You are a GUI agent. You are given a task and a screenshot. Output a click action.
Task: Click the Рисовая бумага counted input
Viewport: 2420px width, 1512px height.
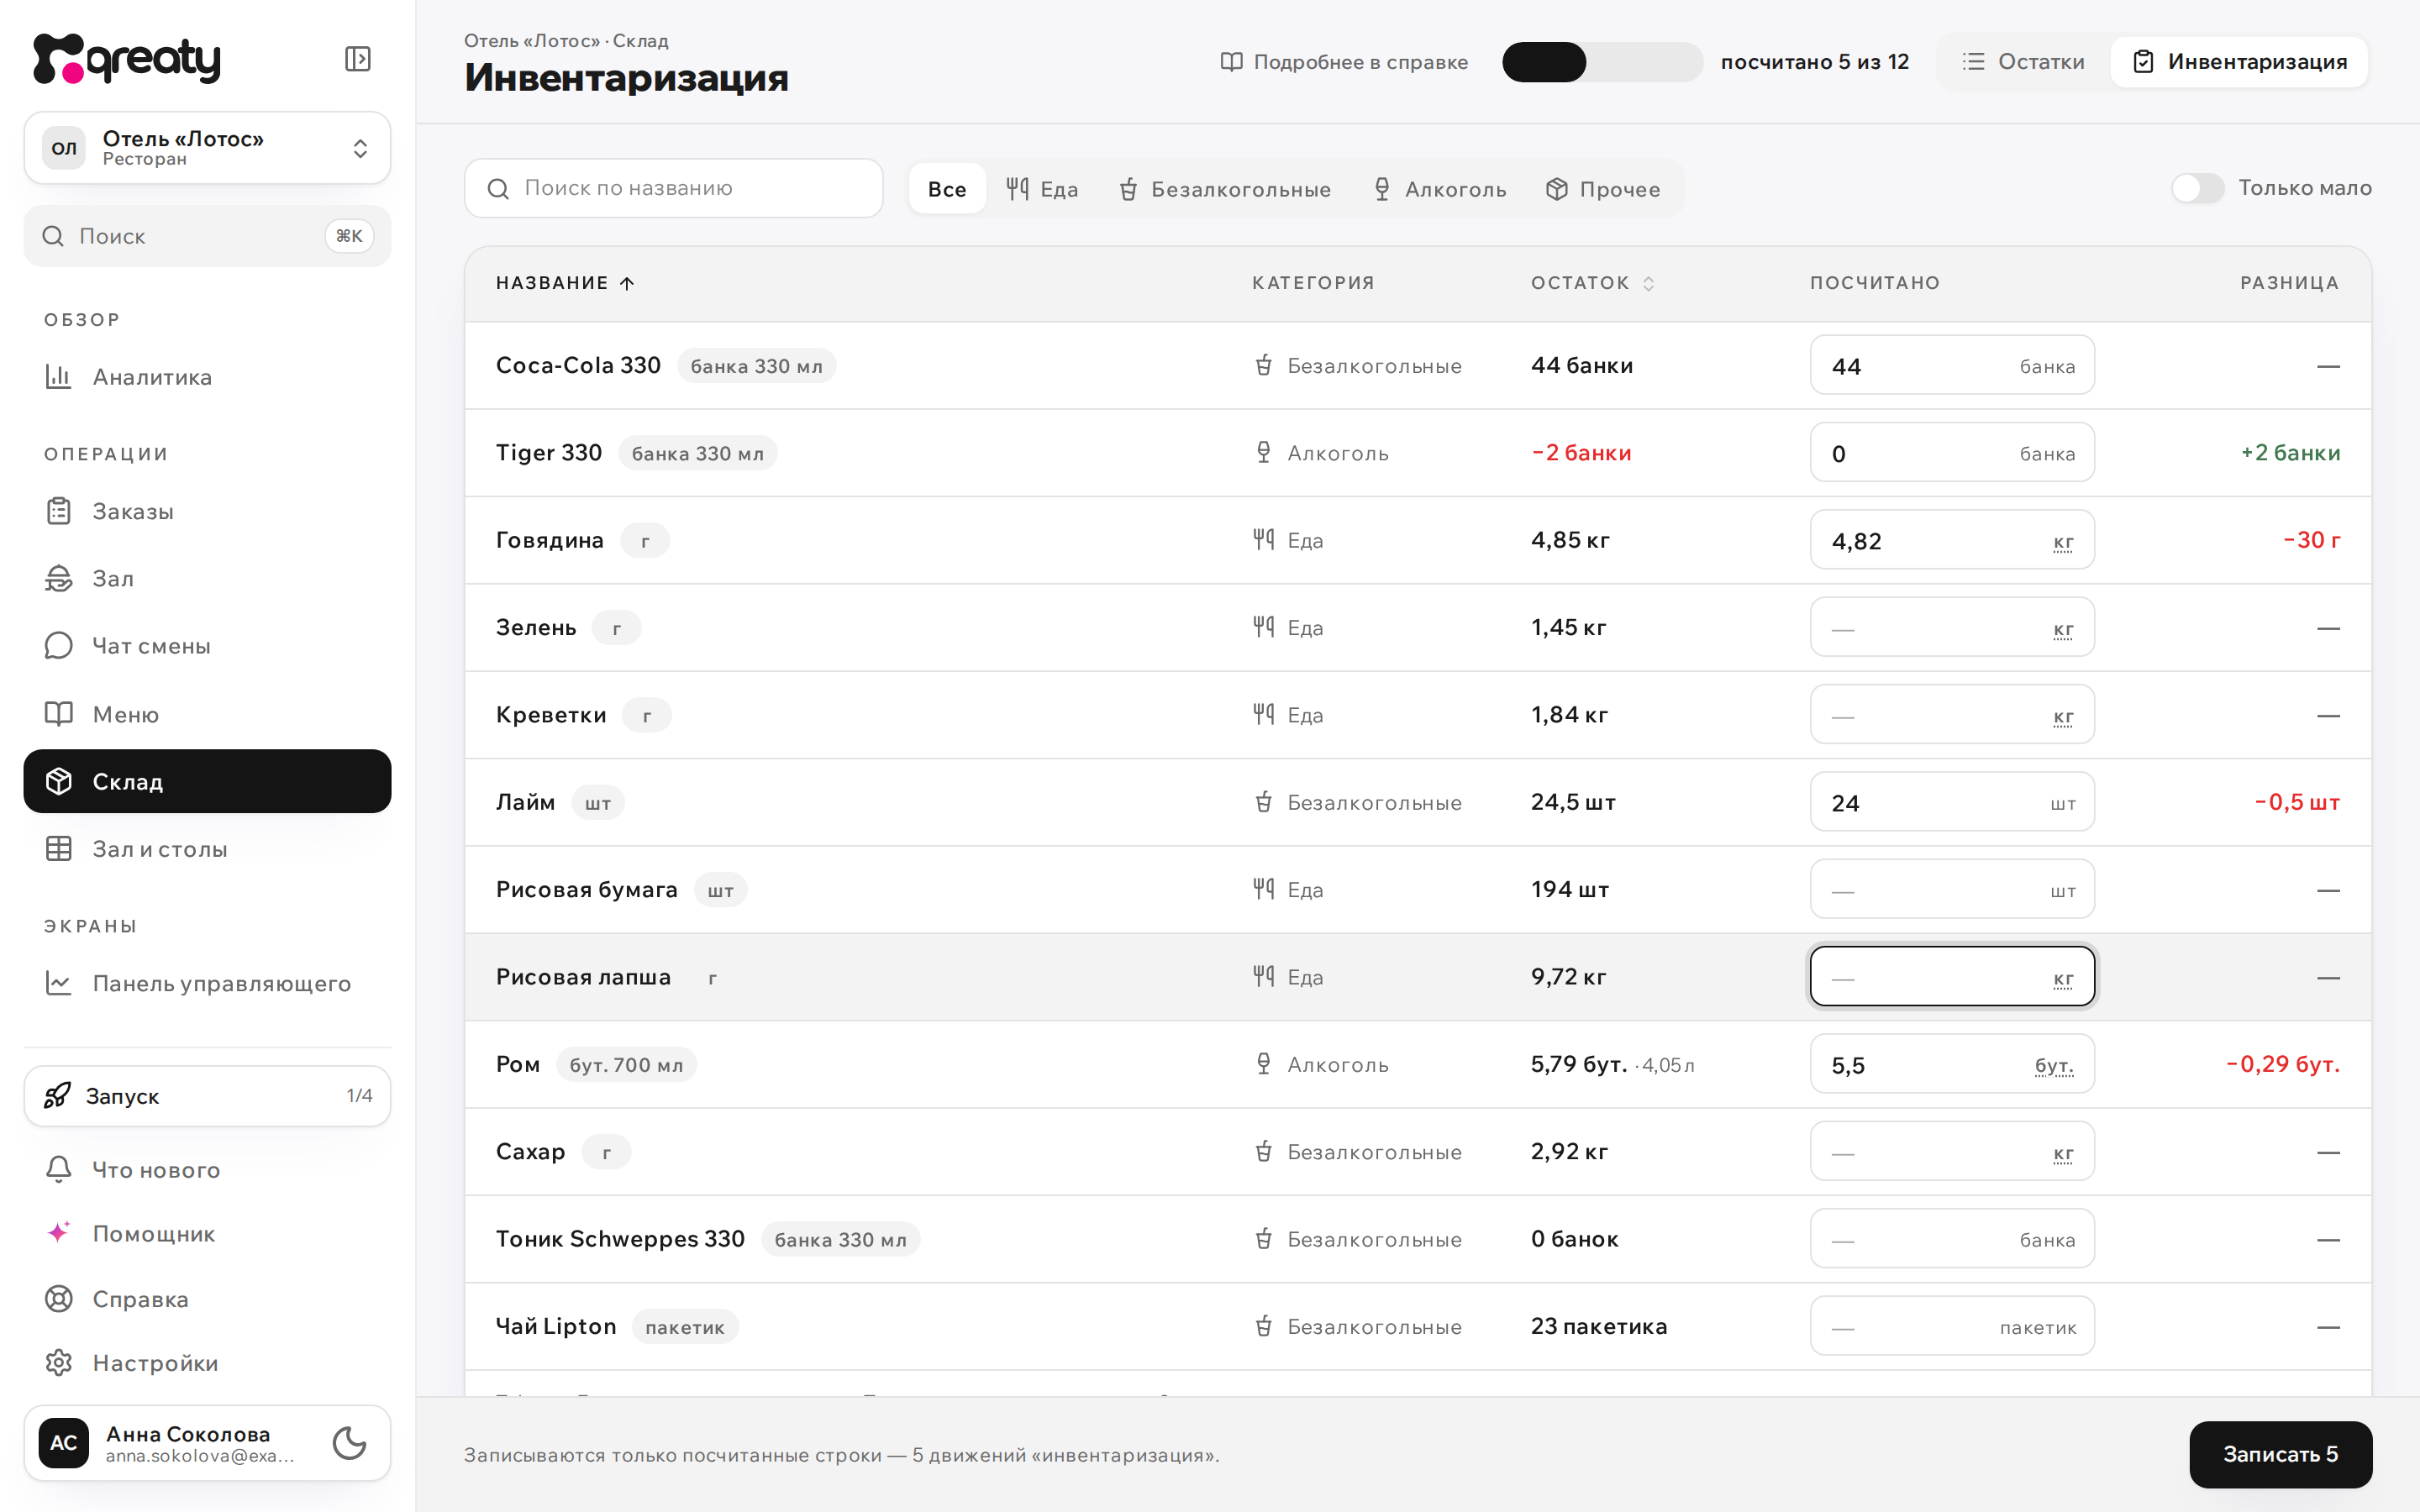(1952, 889)
